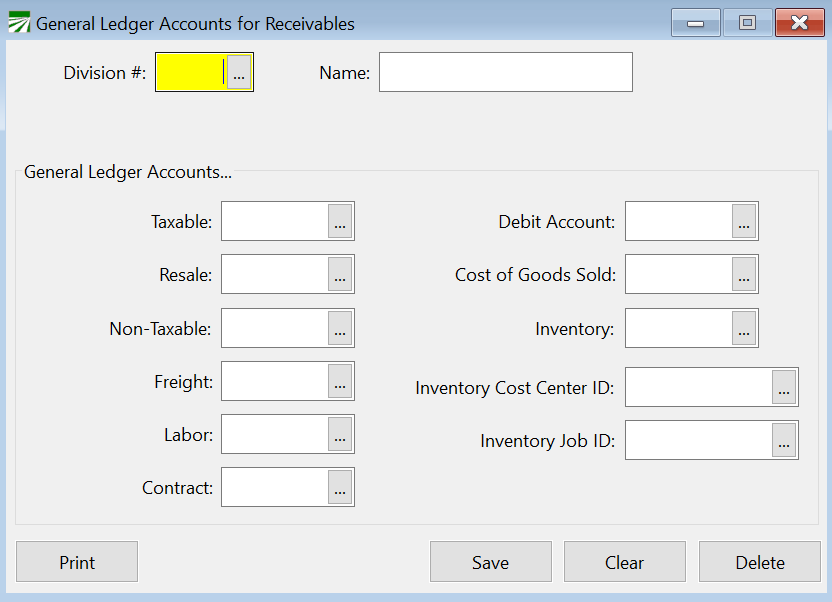
Task: Browse Inventory Job ID list
Action: point(784,440)
